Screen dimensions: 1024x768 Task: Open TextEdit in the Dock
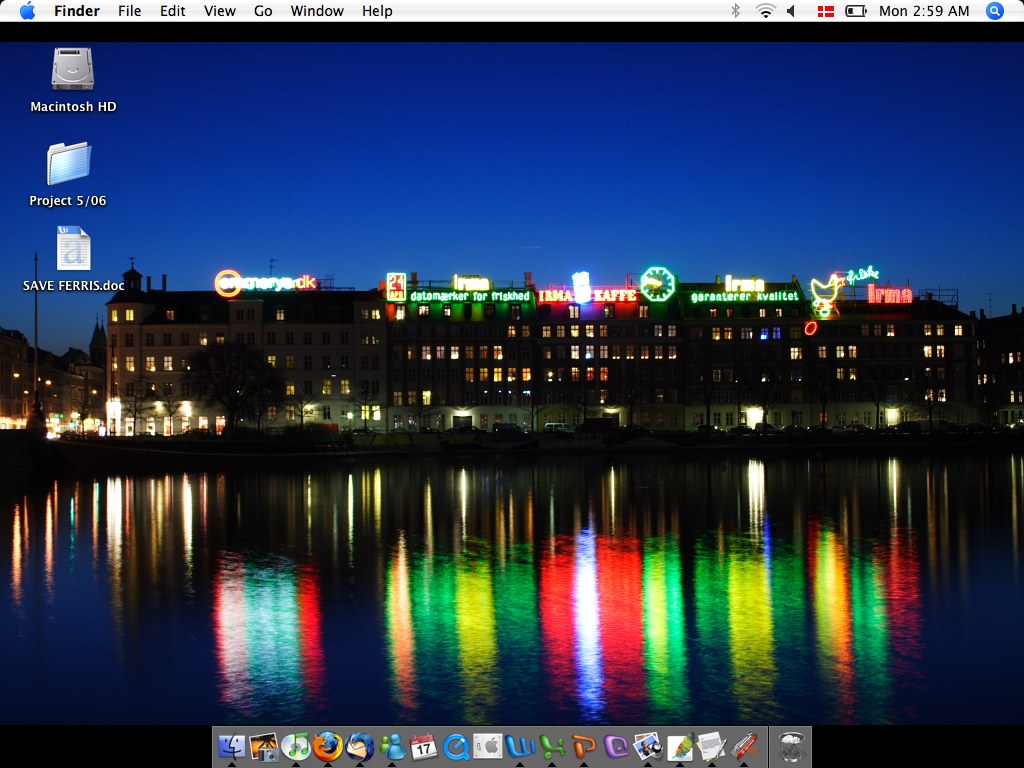click(712, 746)
